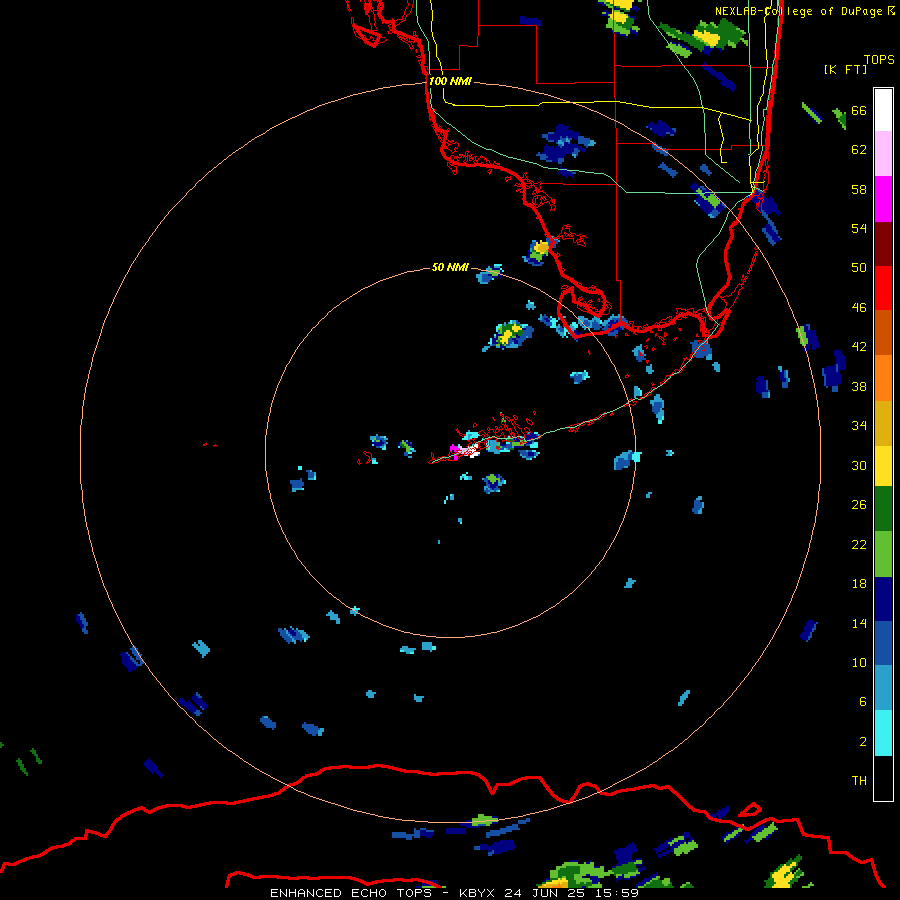The image size is (900, 900).
Task: Click the white-magenta echo core near Key West
Action: pyautogui.click(x=466, y=450)
